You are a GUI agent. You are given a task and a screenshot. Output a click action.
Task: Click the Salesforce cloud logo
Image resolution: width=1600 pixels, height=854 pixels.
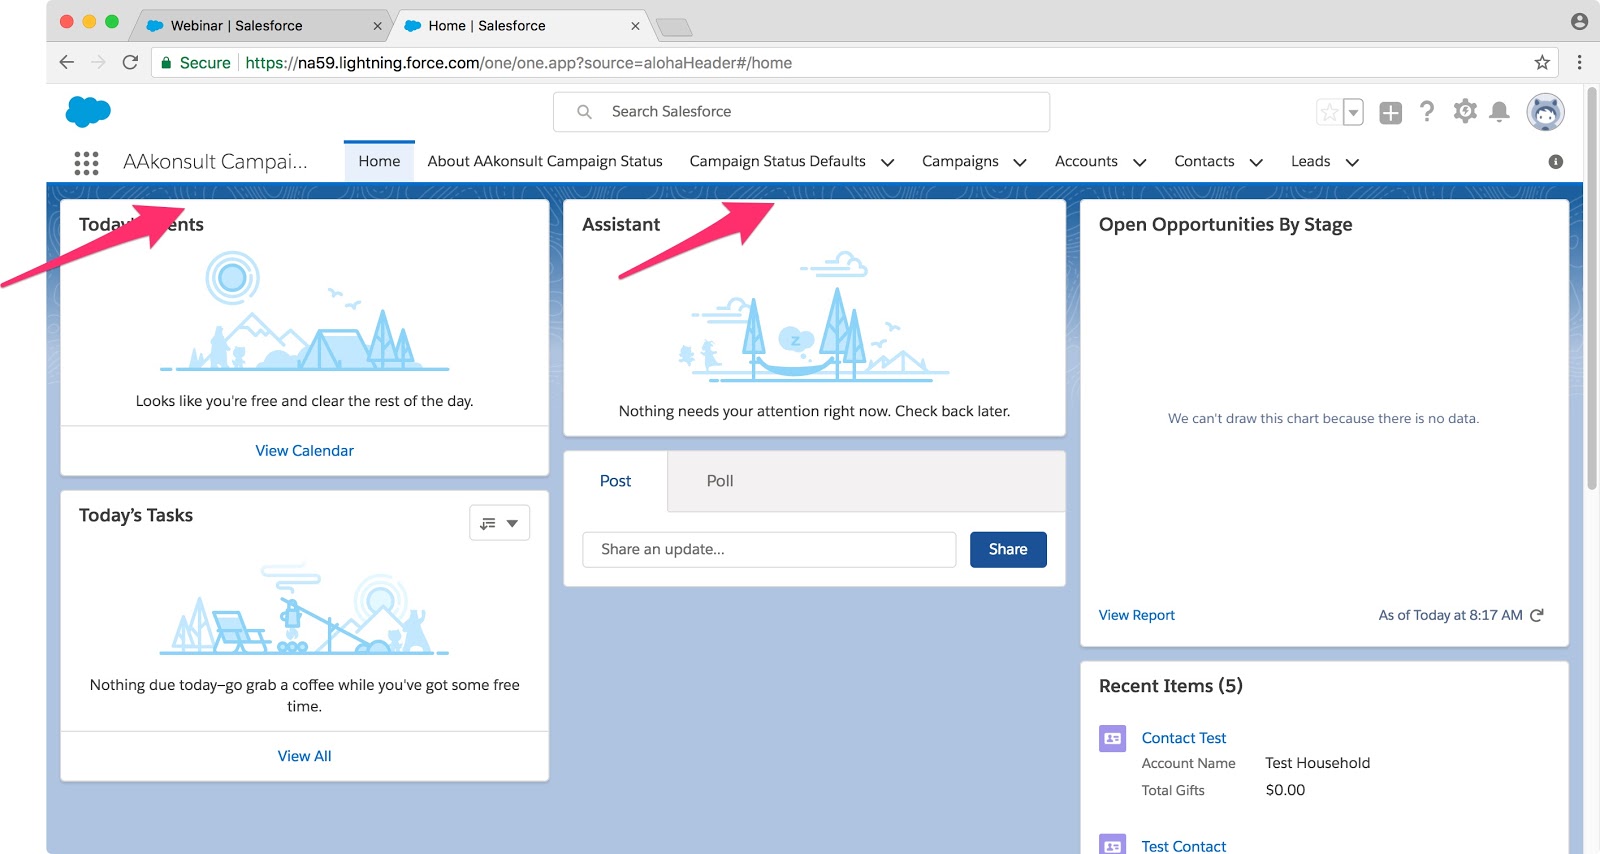tap(88, 111)
